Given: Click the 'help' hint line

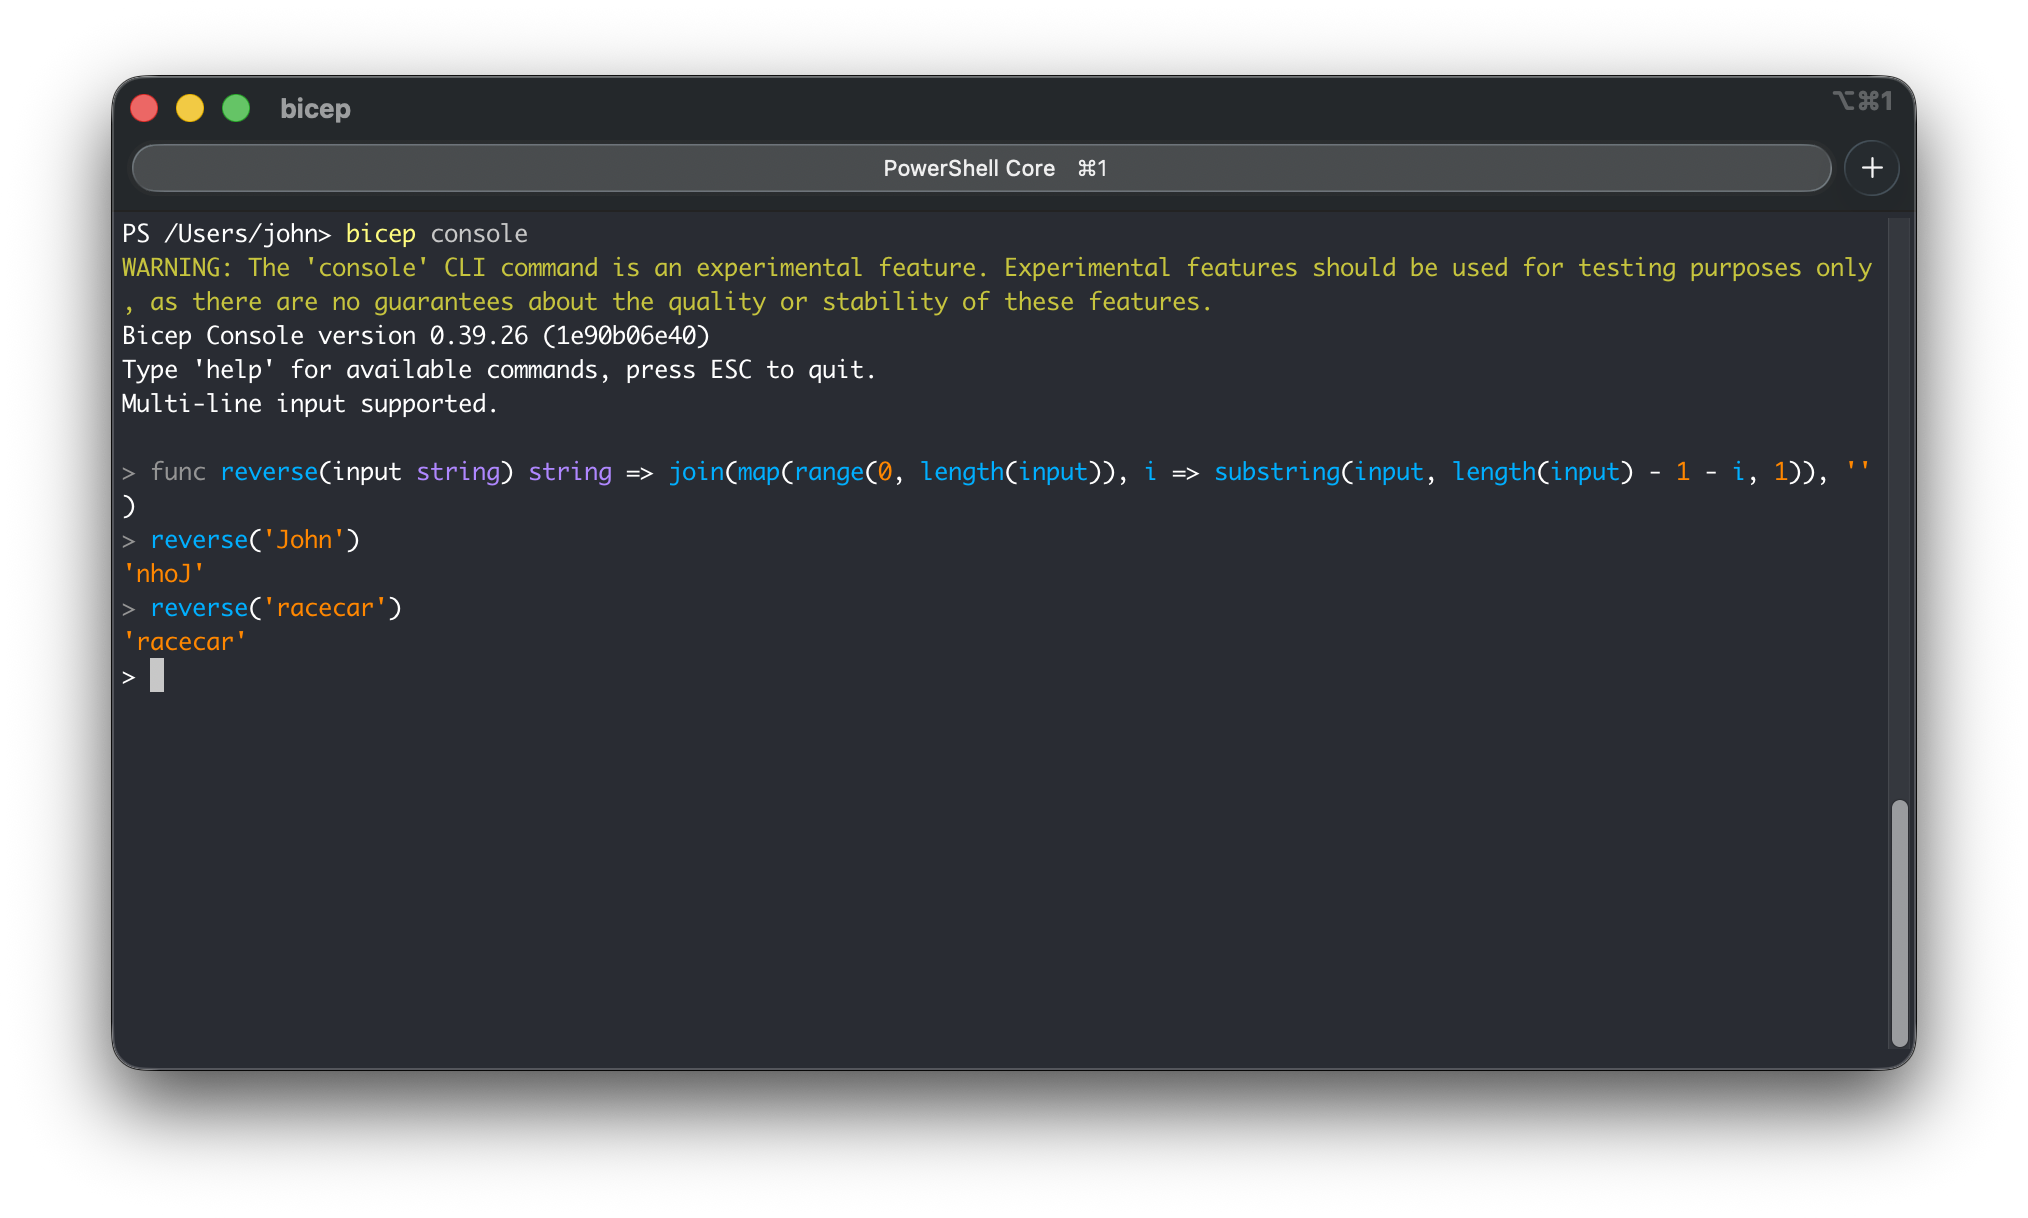Looking at the screenshot, I should [x=498, y=370].
